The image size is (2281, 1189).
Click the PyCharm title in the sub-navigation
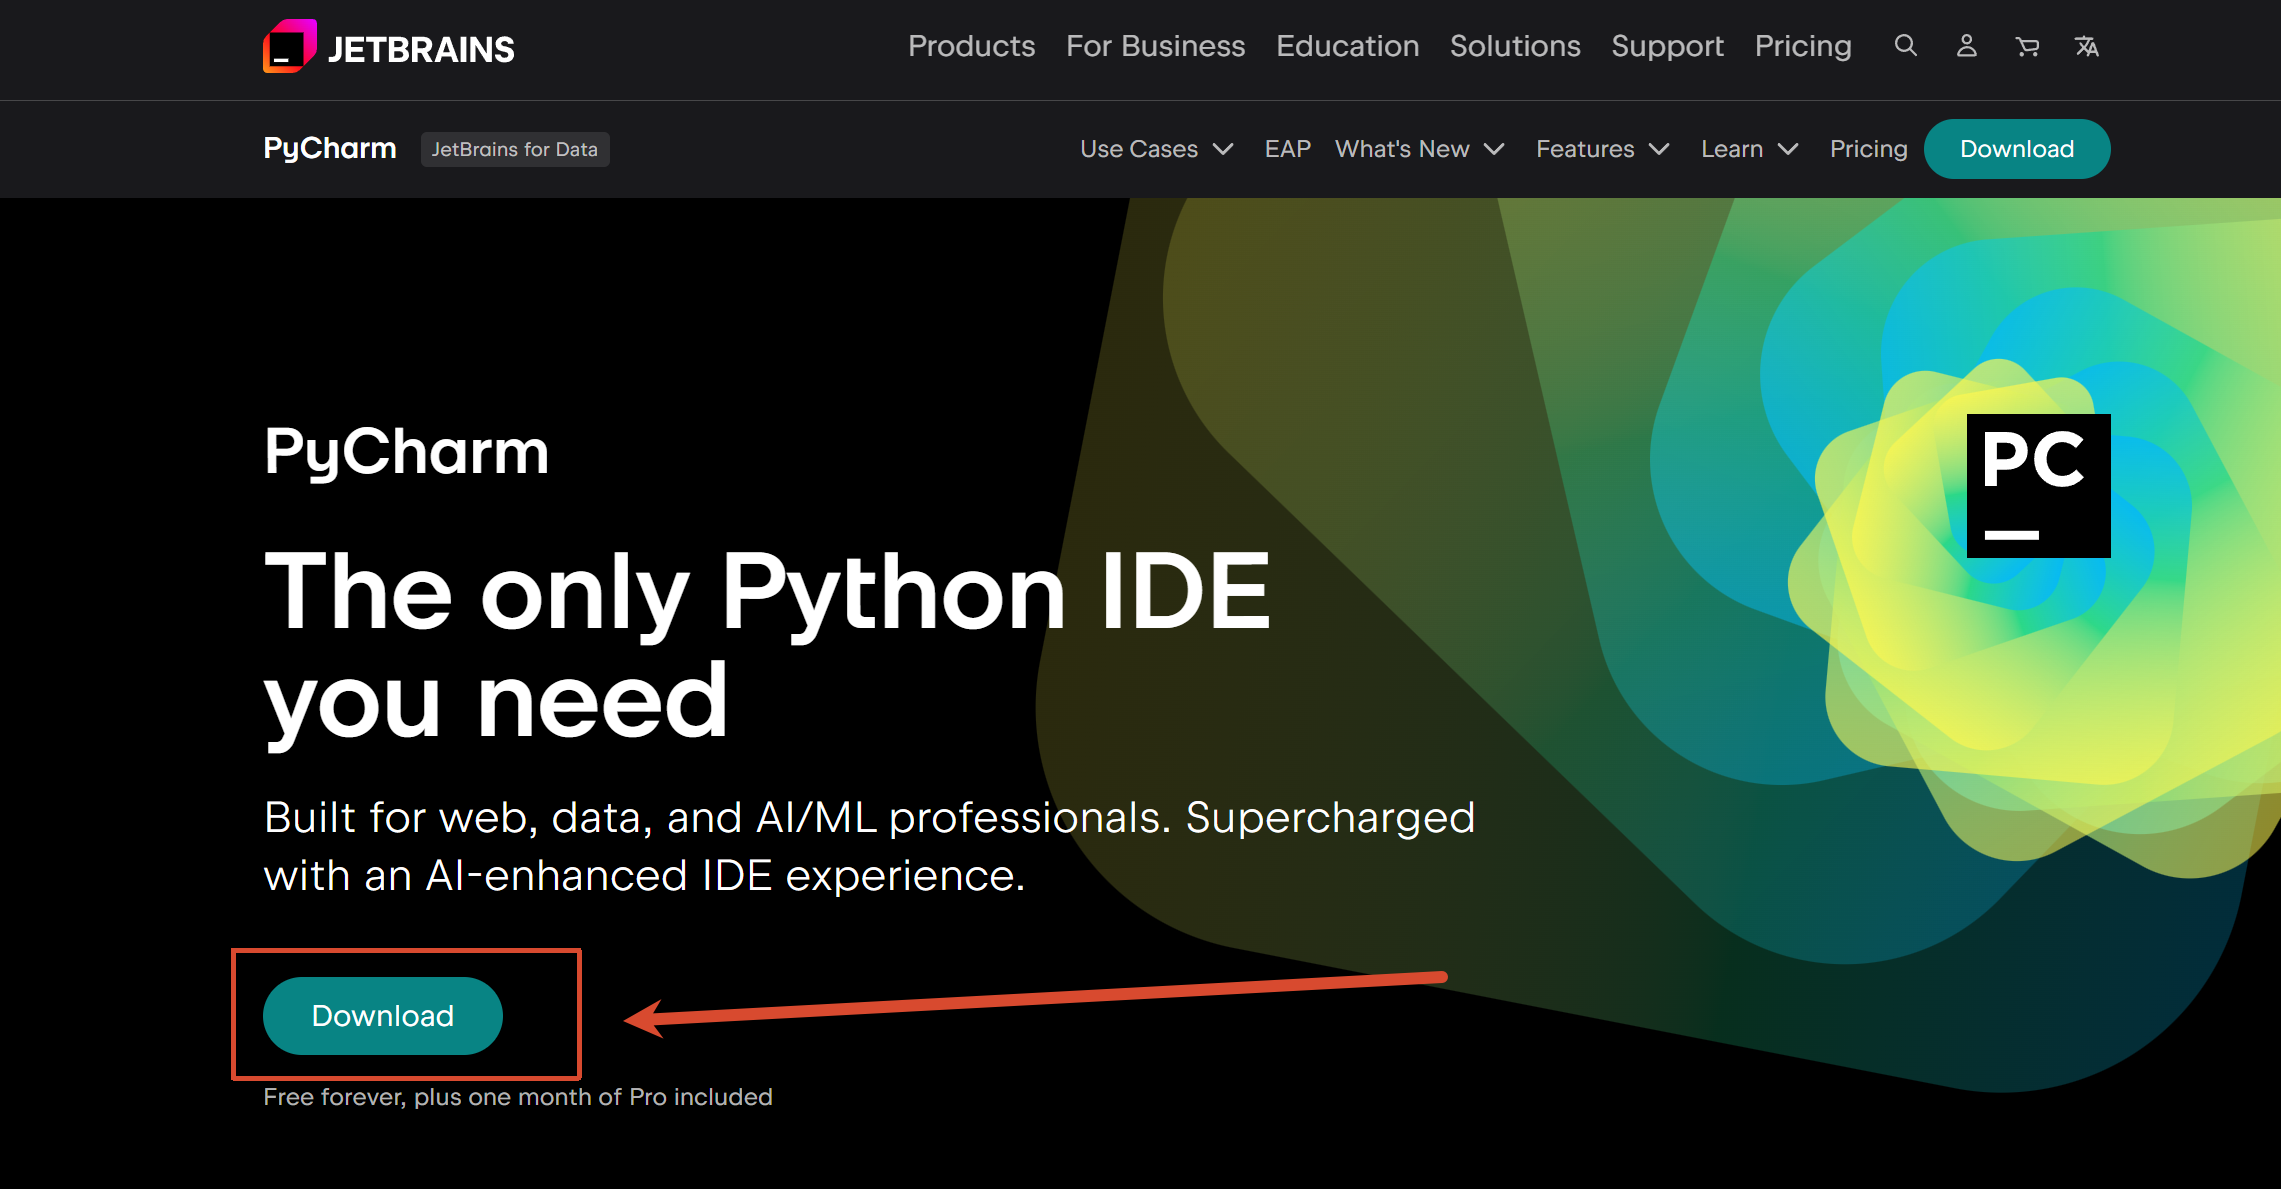coord(330,149)
